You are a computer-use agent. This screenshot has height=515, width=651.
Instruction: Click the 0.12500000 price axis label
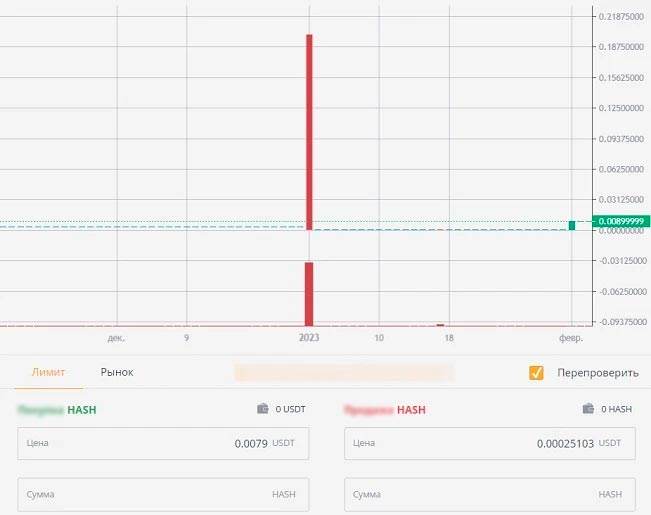(621, 108)
